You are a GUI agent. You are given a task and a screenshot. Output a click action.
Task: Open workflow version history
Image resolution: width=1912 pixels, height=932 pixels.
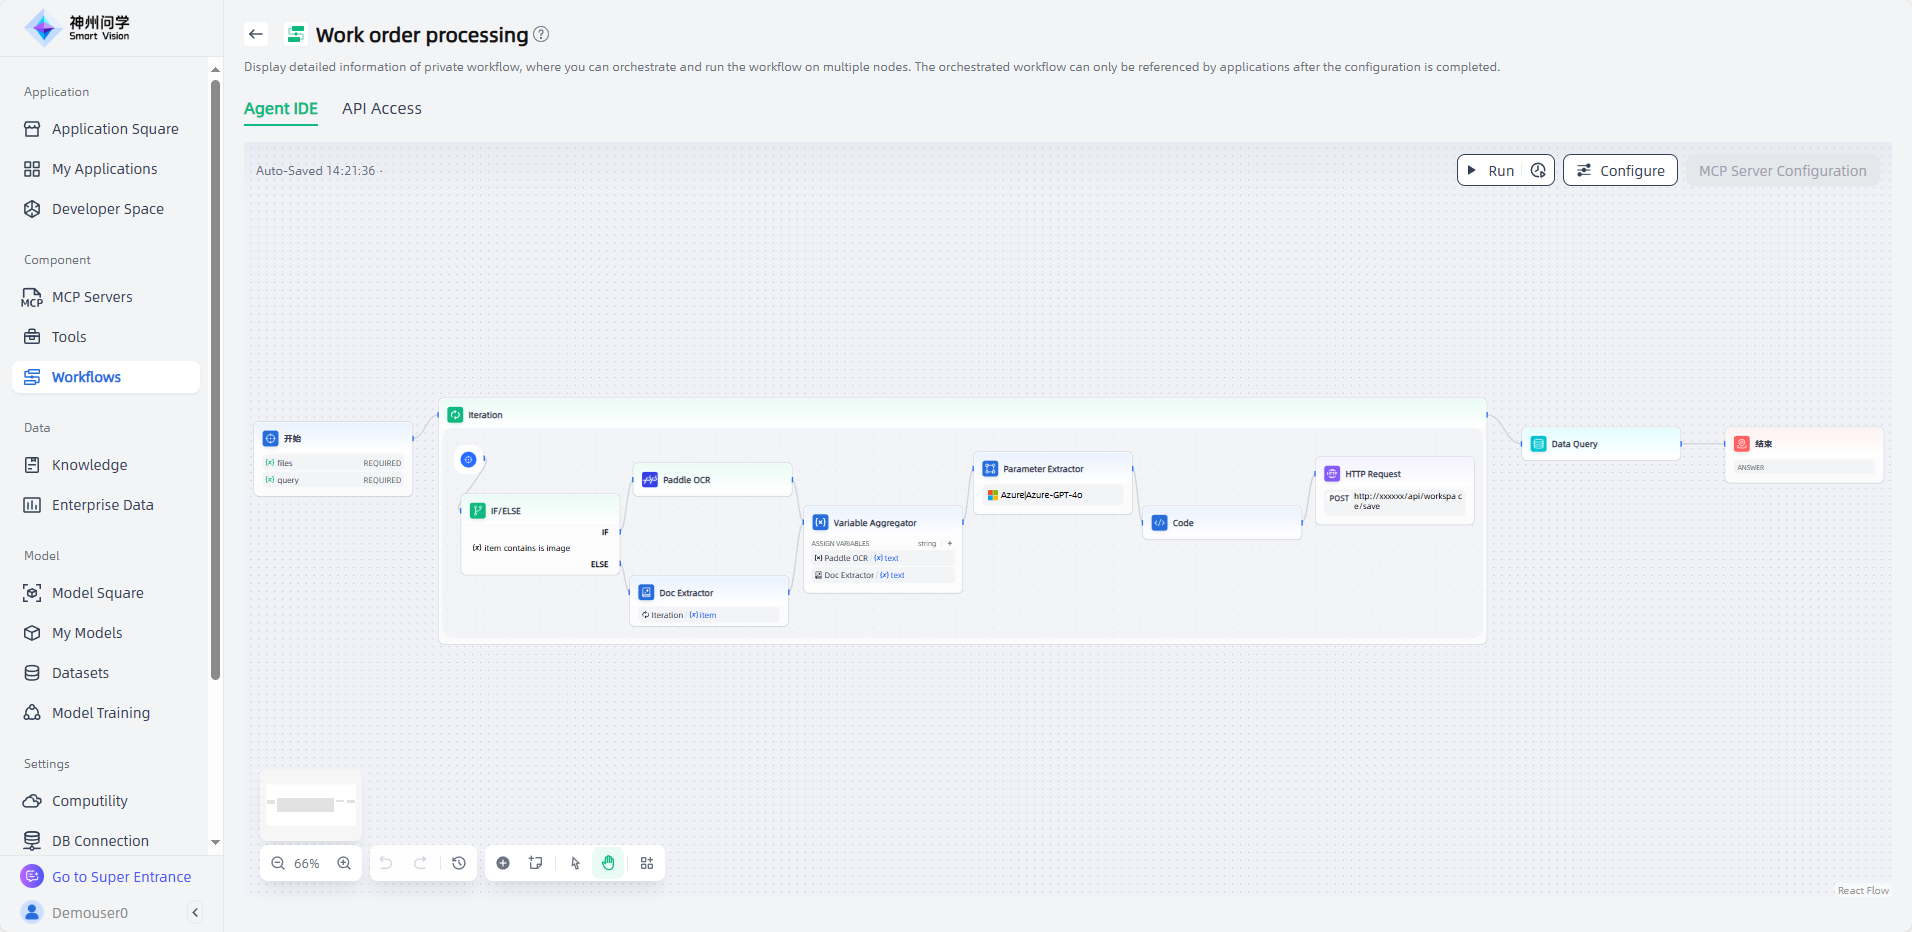click(459, 863)
